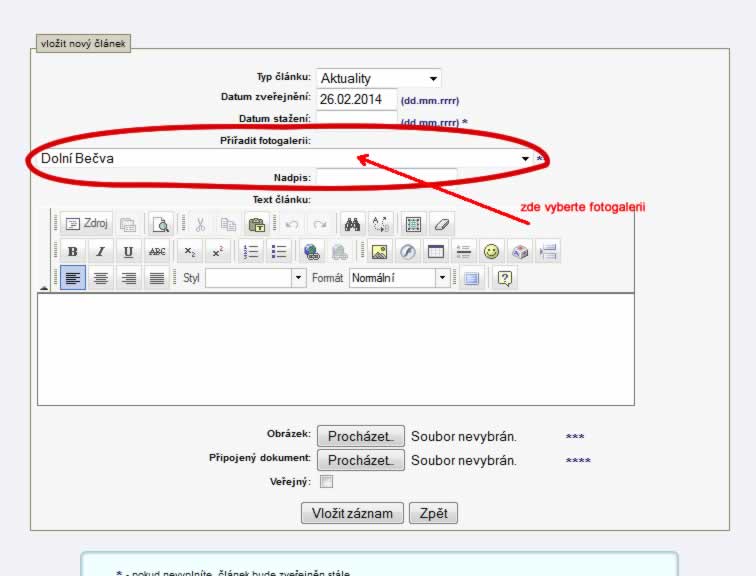Image resolution: width=756 pixels, height=576 pixels.
Task: Toggle bold text formatting
Action: (x=72, y=251)
